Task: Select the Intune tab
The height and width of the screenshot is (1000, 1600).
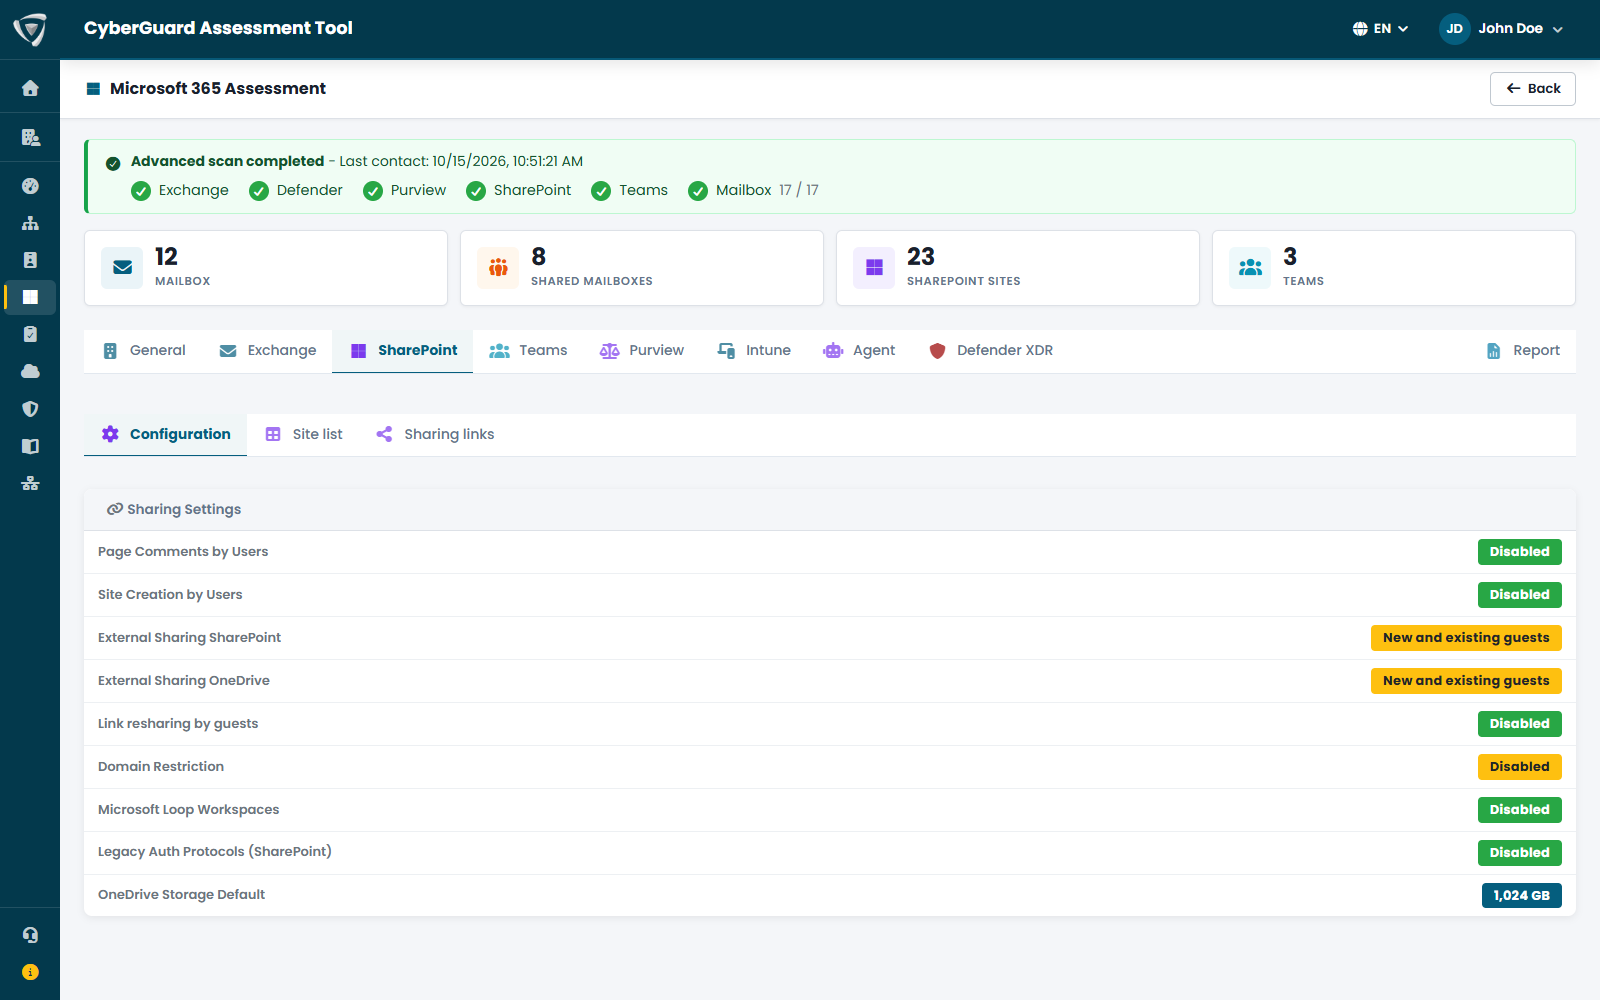Action: coord(753,351)
